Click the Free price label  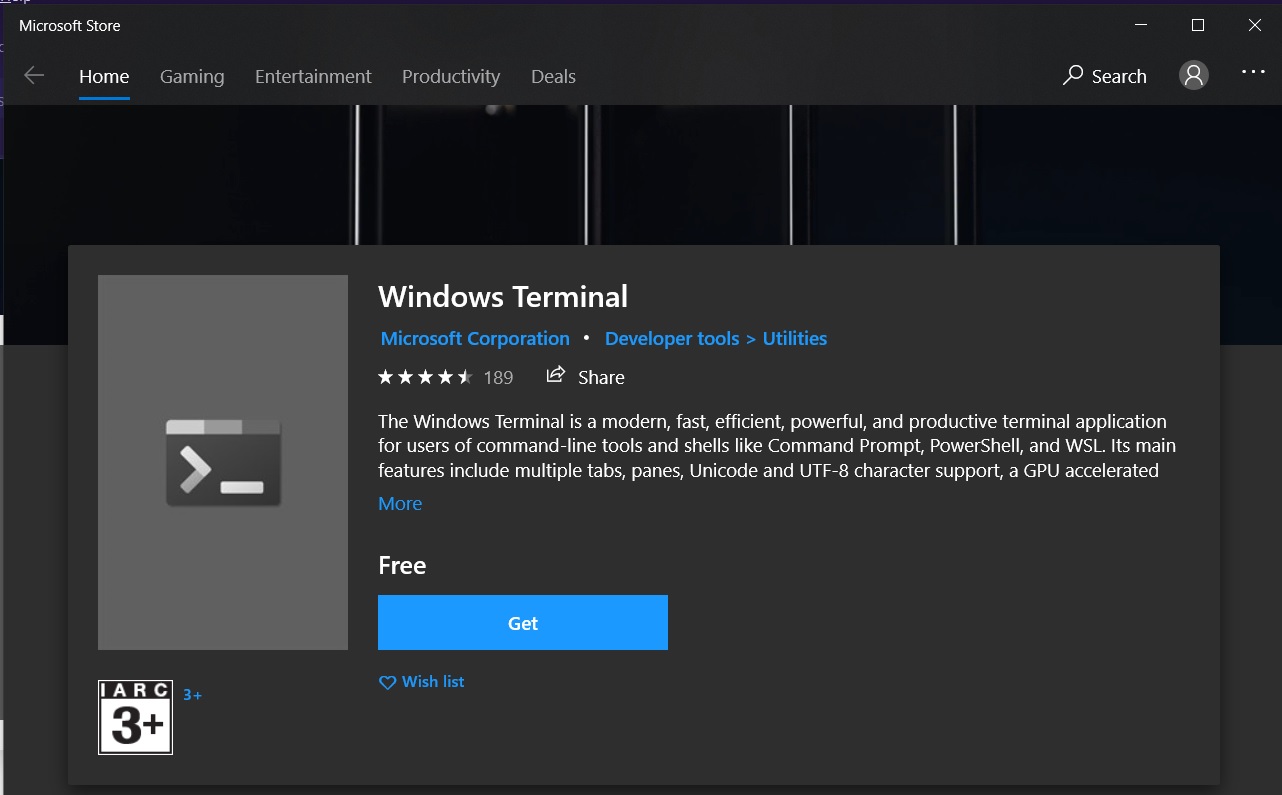pos(402,565)
